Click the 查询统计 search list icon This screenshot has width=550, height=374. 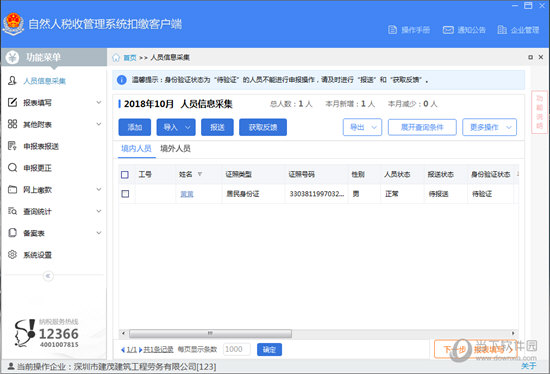click(x=12, y=211)
